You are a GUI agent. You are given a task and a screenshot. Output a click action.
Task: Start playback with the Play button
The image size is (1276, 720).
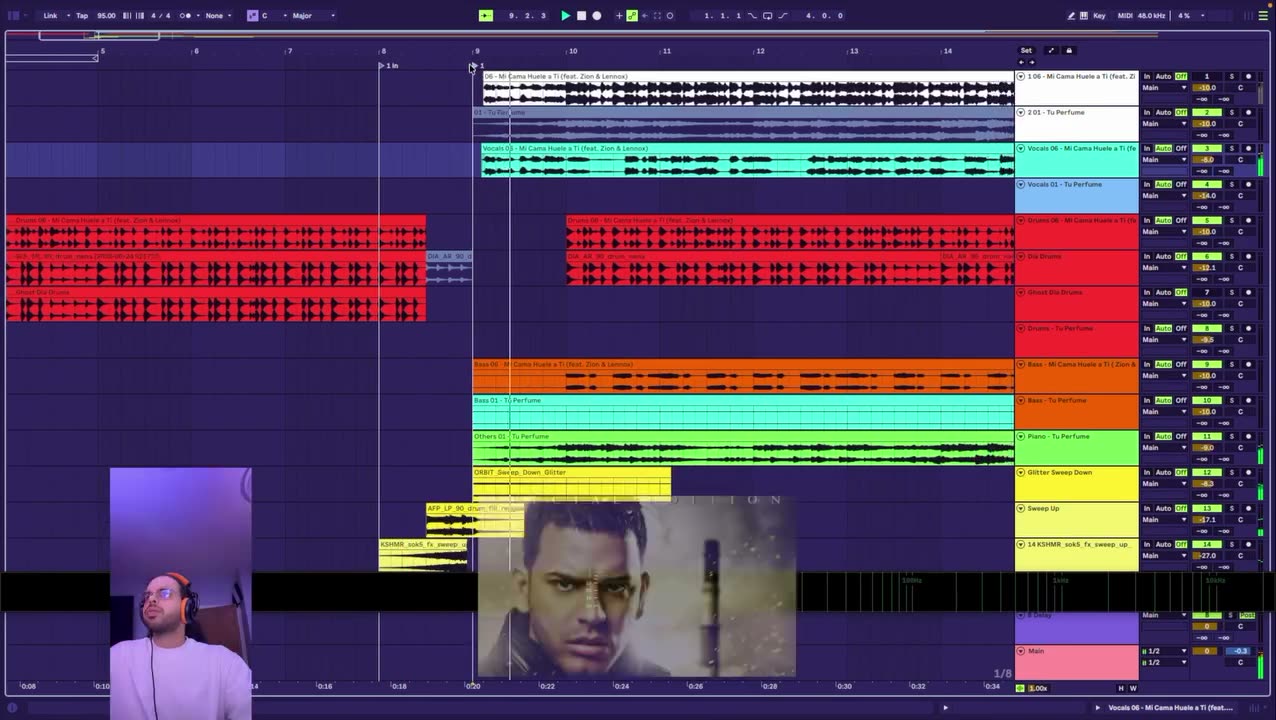click(x=565, y=15)
